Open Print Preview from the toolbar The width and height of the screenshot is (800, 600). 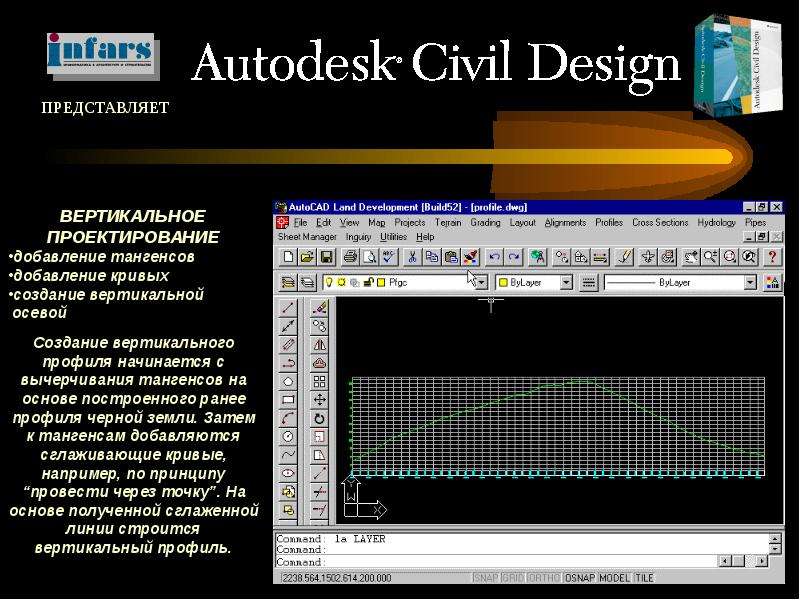(369, 257)
